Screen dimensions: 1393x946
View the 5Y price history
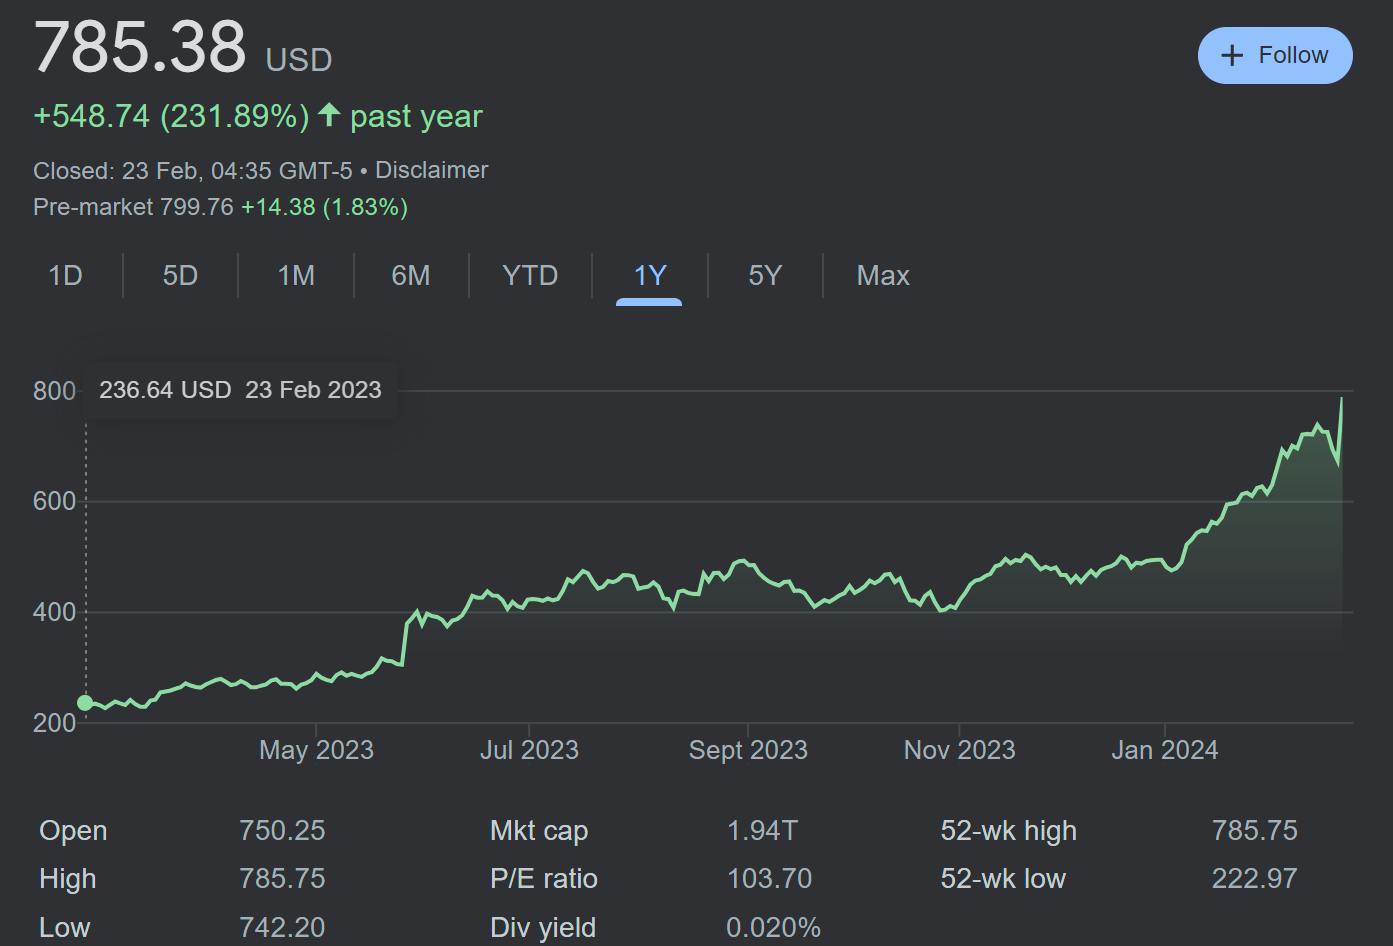765,276
